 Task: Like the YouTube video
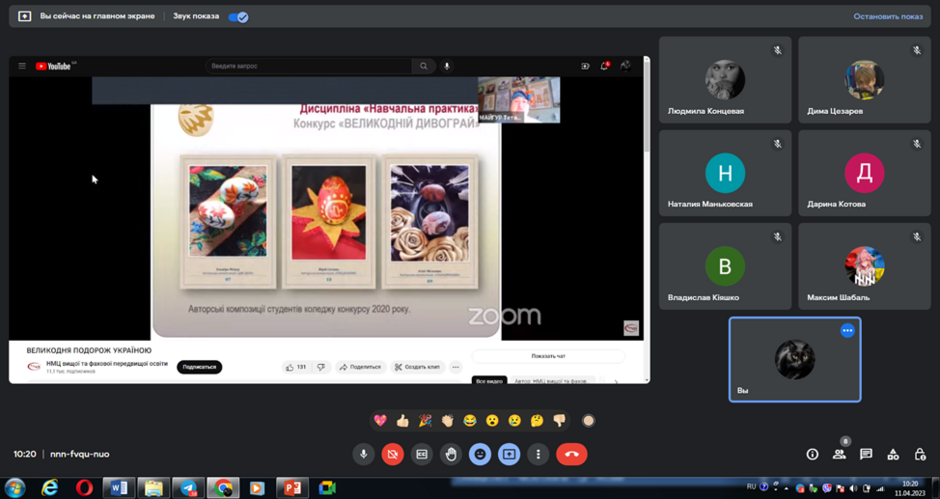click(297, 367)
